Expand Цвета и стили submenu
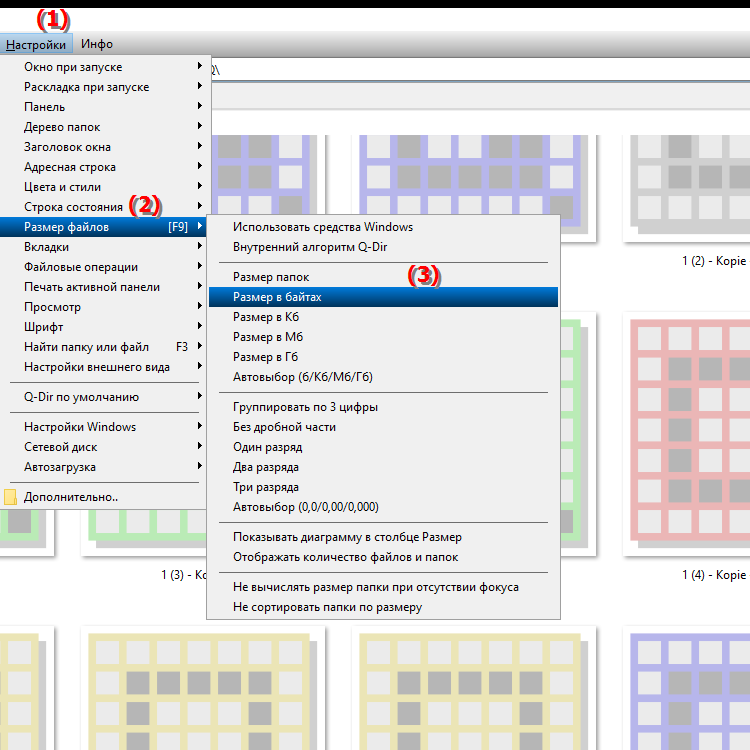Viewport: 750px width, 750px height. point(104,187)
